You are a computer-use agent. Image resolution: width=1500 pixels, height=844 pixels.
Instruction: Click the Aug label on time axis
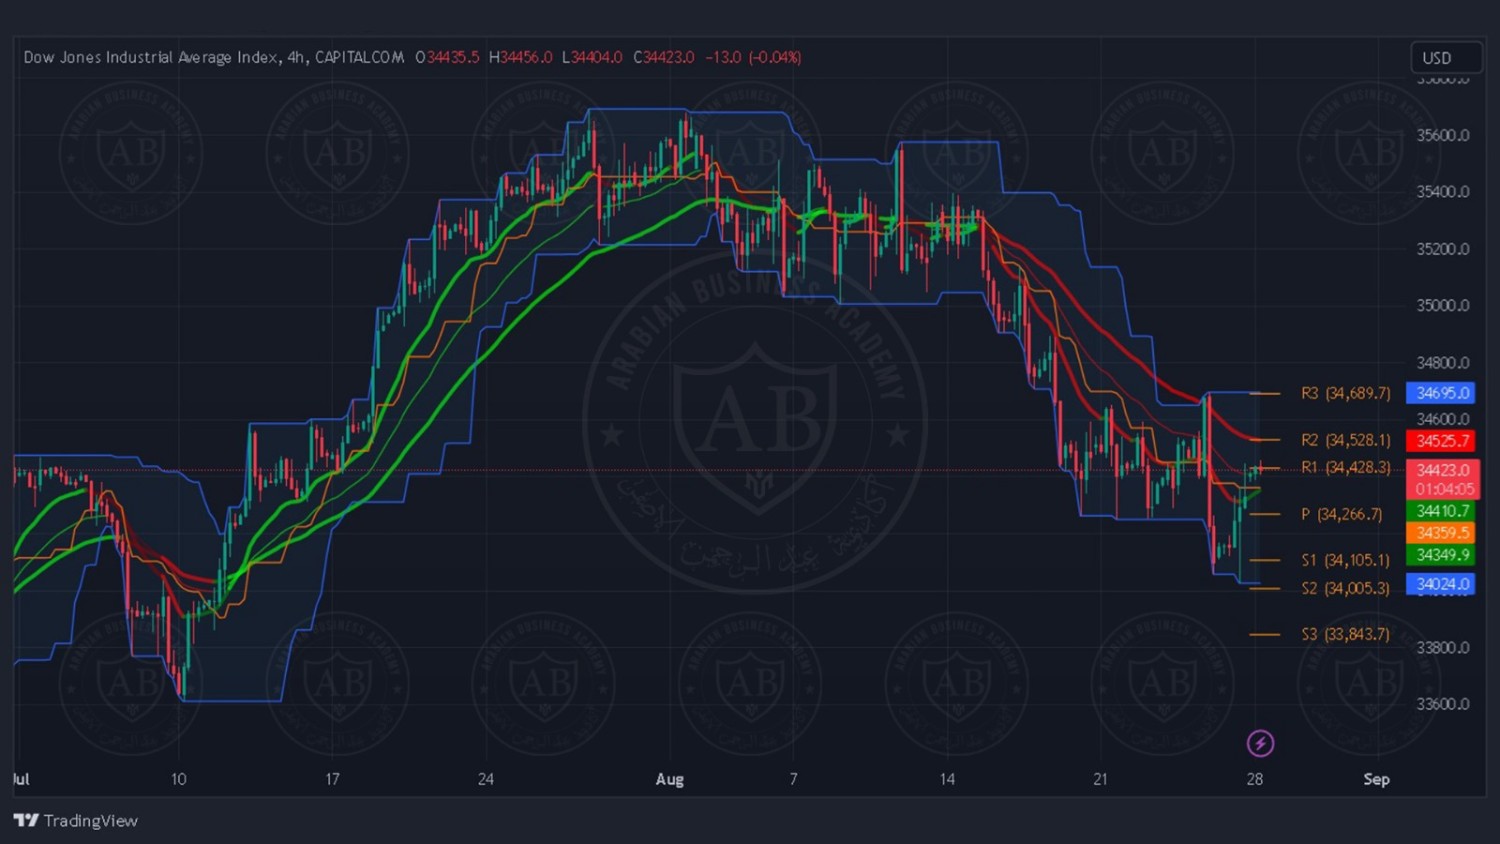(x=669, y=779)
